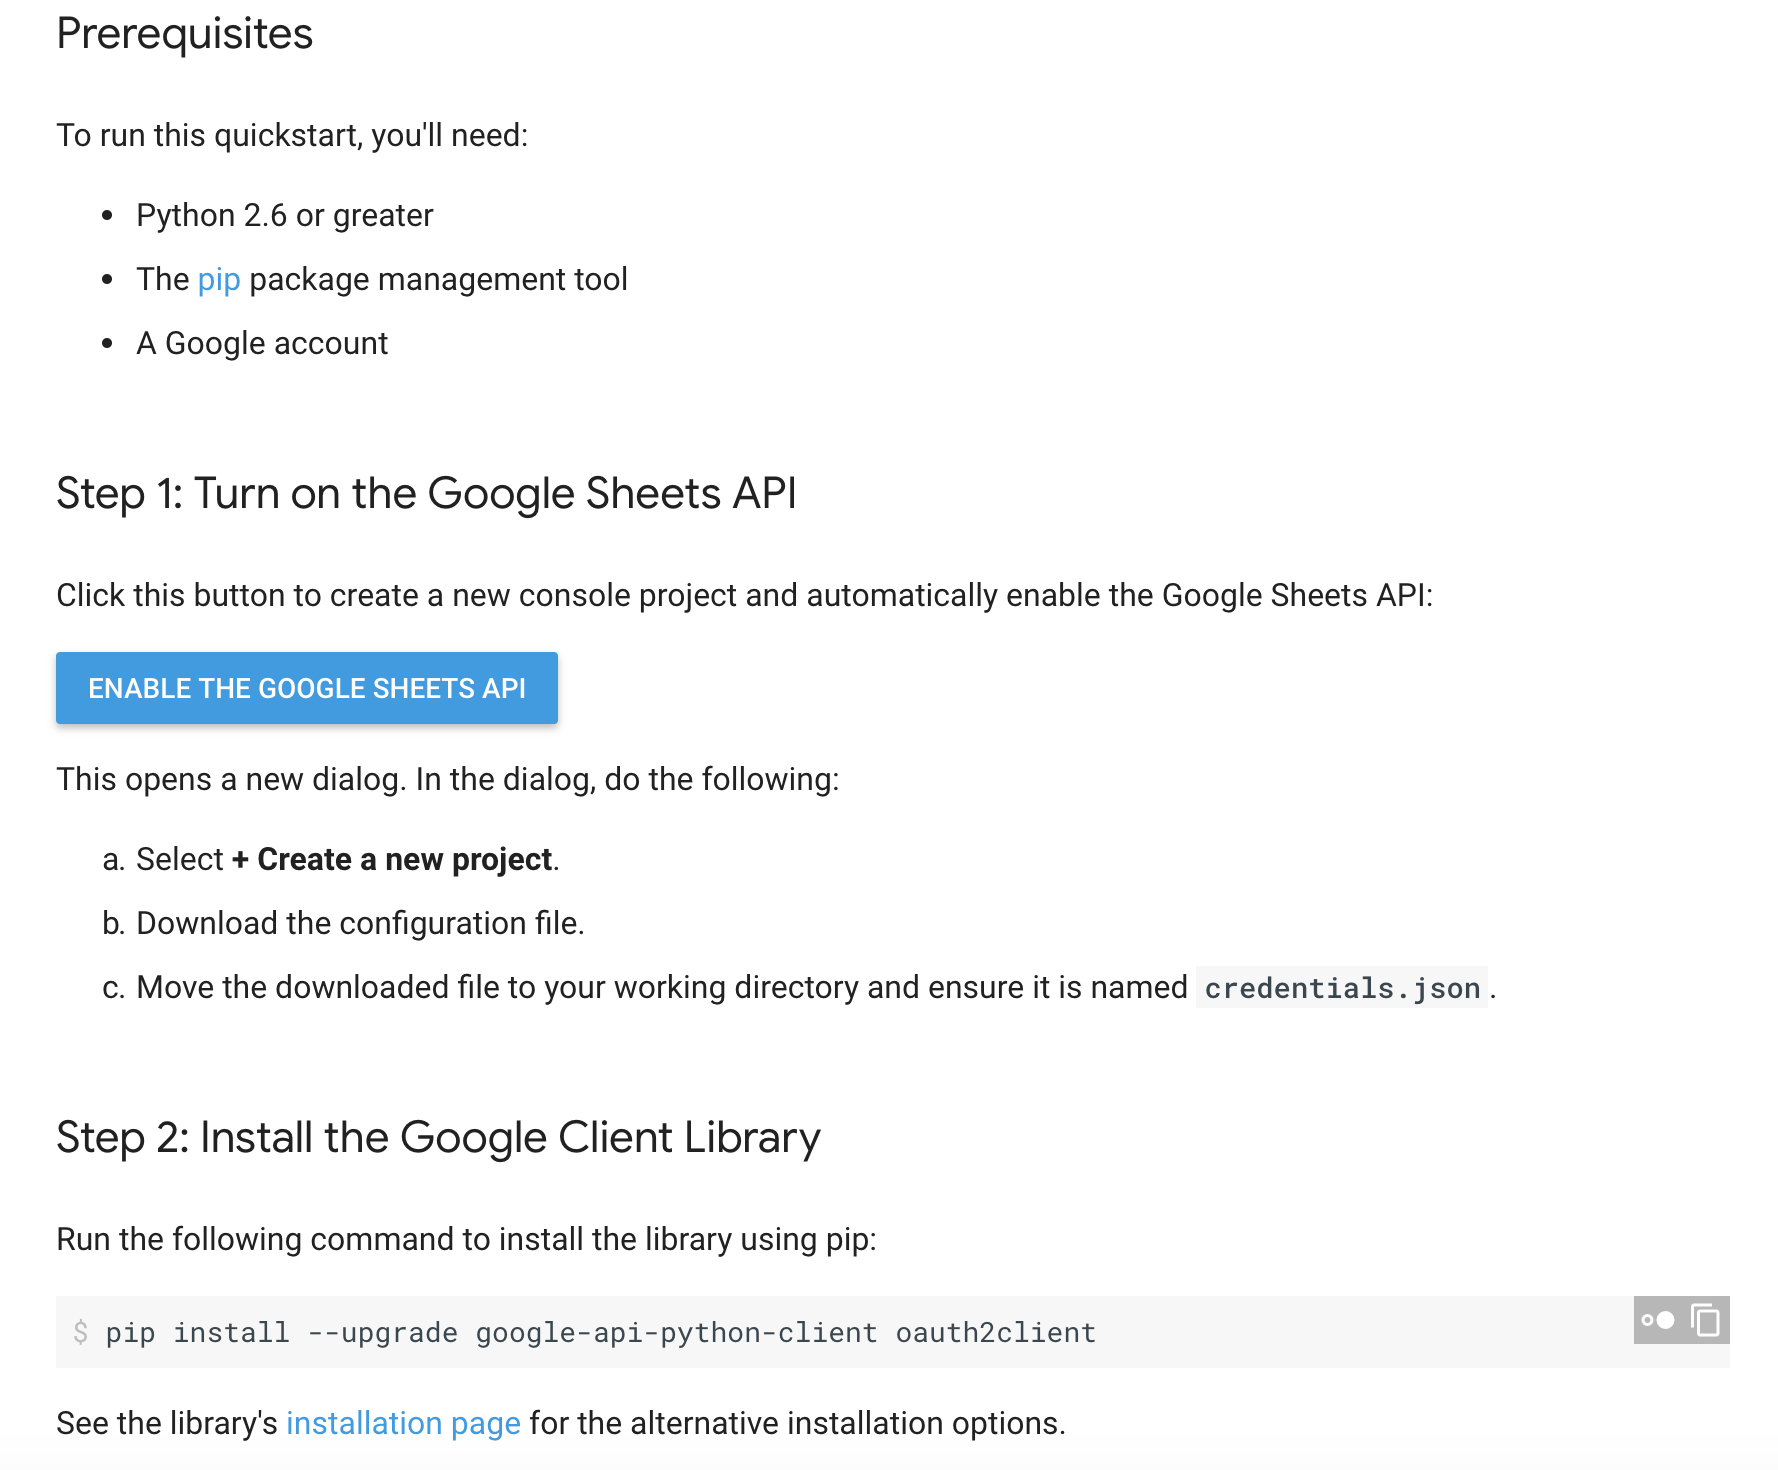Click the 'Python 2.6 or greater' bullet

[285, 216]
